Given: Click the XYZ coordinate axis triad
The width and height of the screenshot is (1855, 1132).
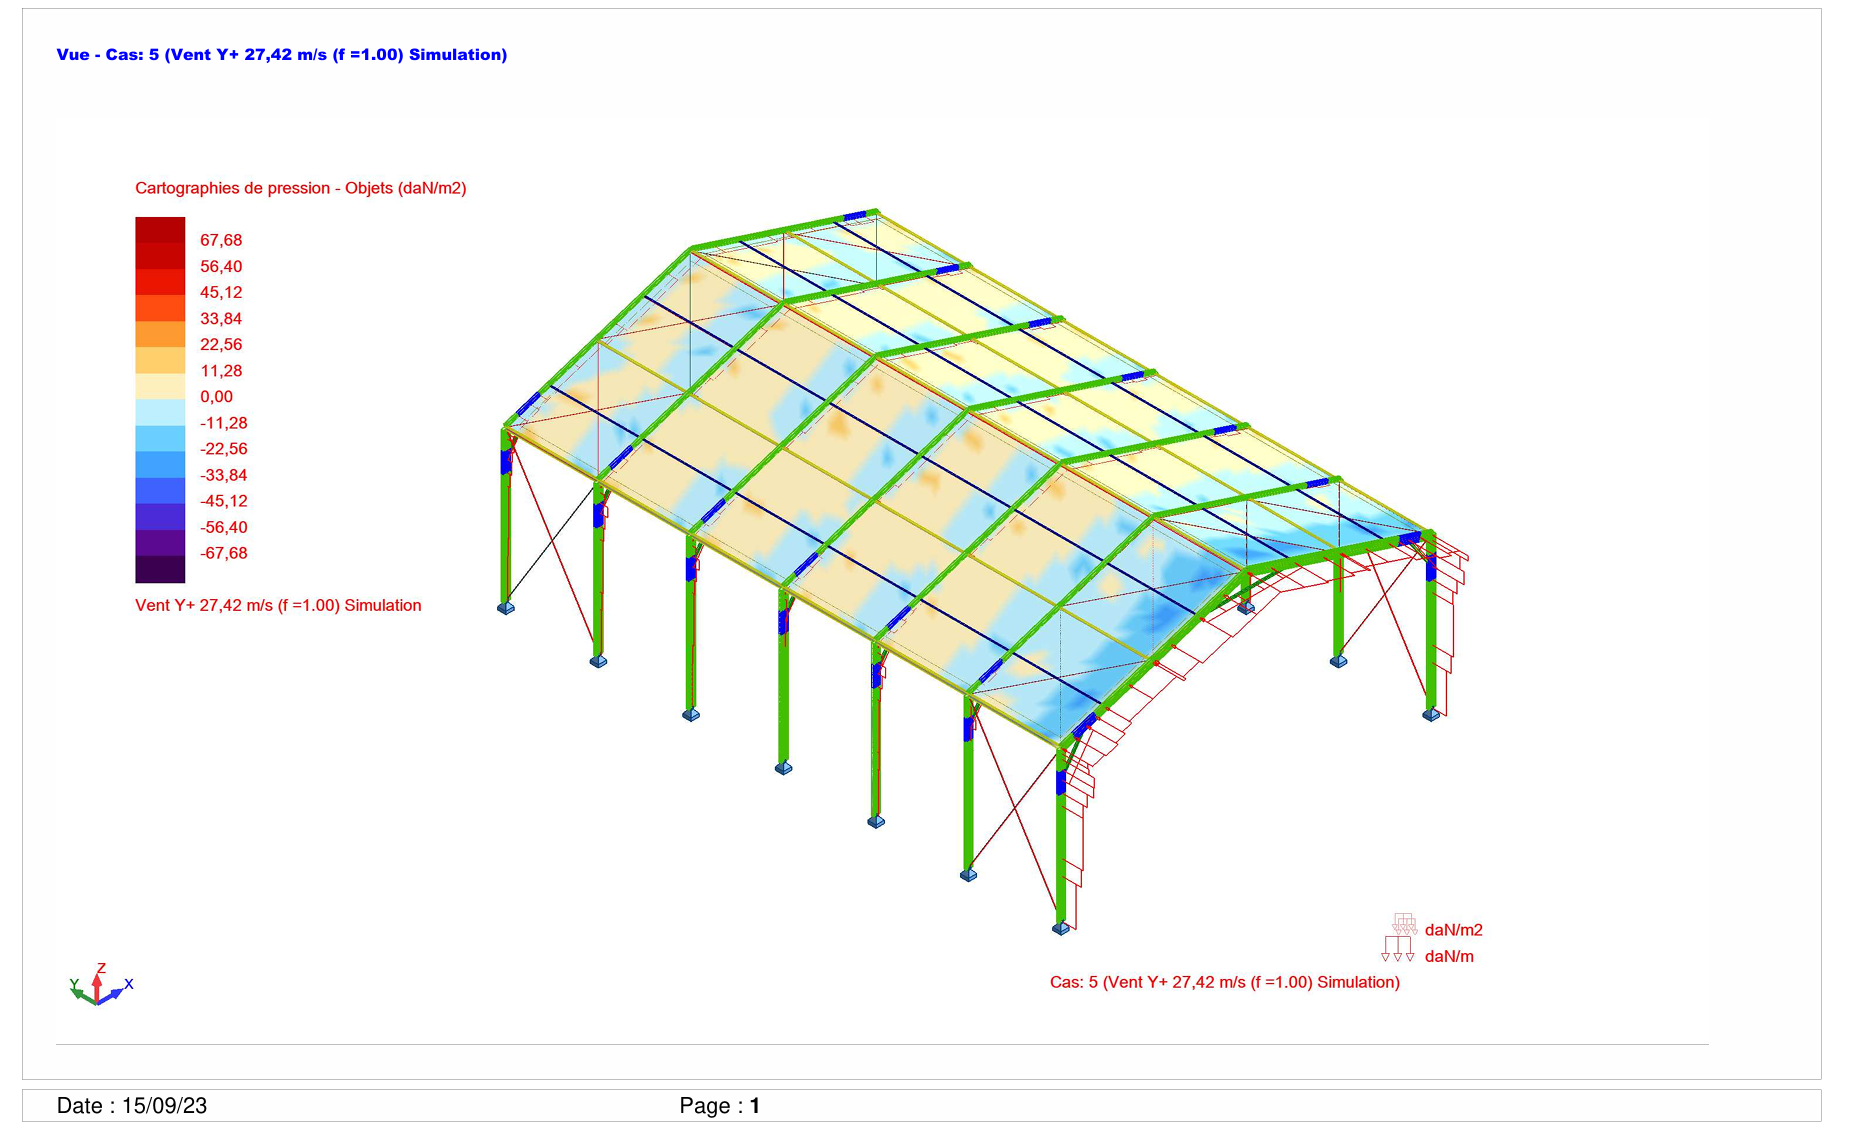Looking at the screenshot, I should point(98,988).
